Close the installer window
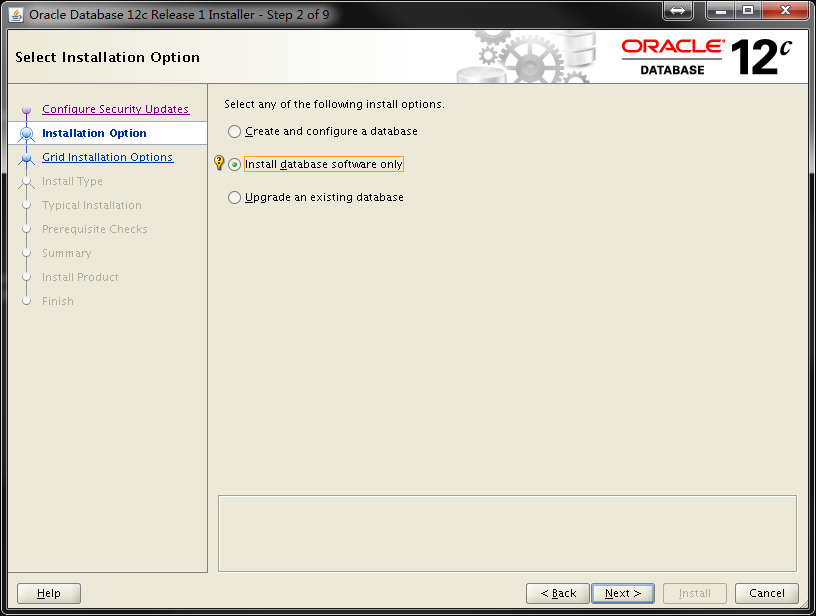The height and width of the screenshot is (616, 816). [785, 10]
